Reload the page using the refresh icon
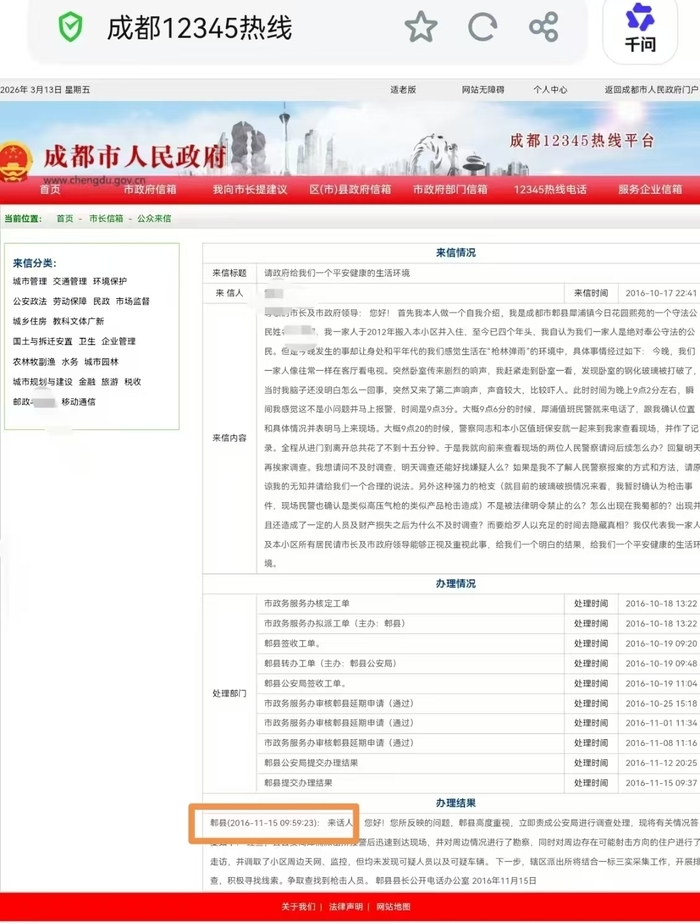The height and width of the screenshot is (924, 700). pyautogui.click(x=482, y=28)
